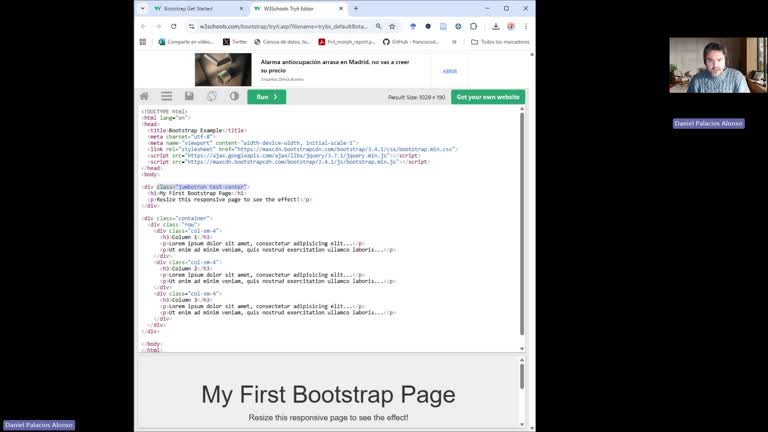This screenshot has height=432, width=768.
Task: Maximize the Chrome browser window
Action: click(506, 9)
